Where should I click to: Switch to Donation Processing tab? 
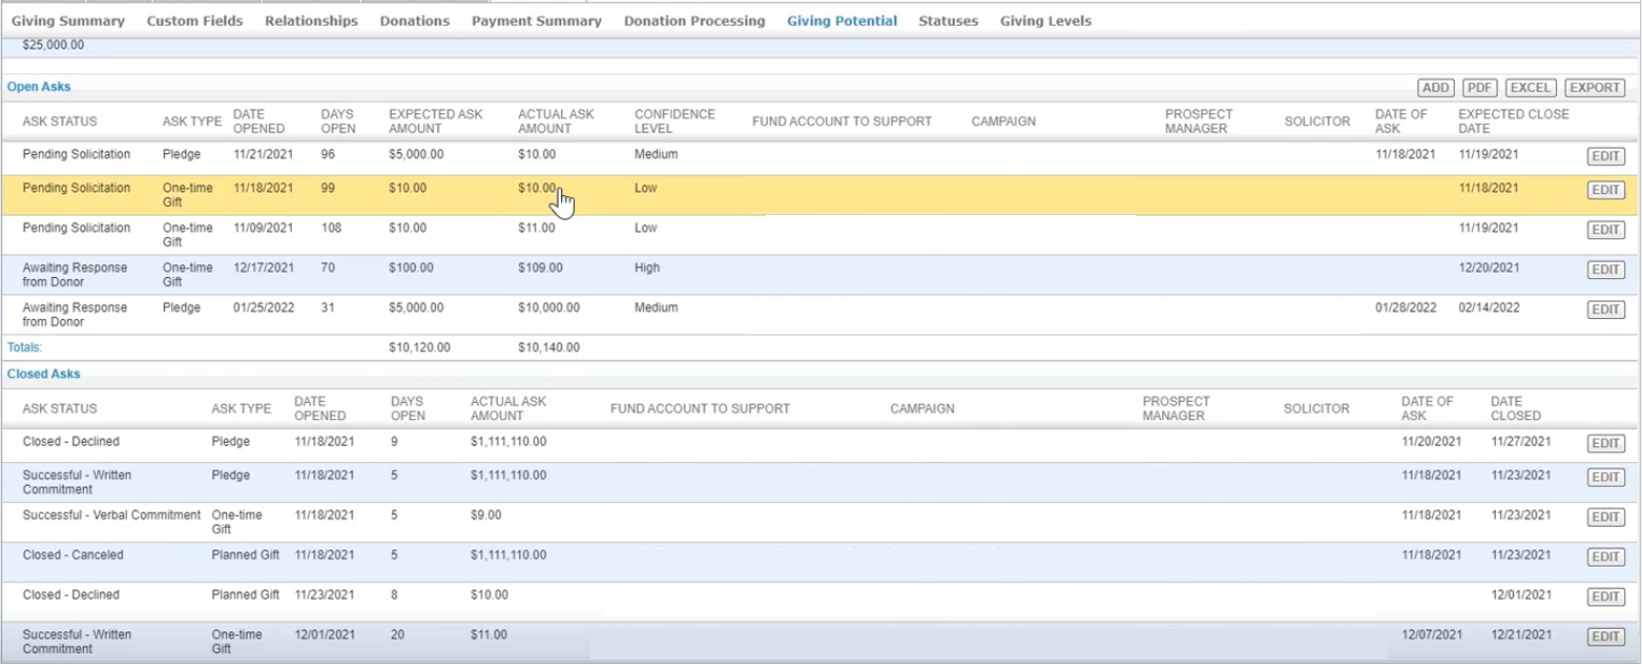(x=694, y=21)
